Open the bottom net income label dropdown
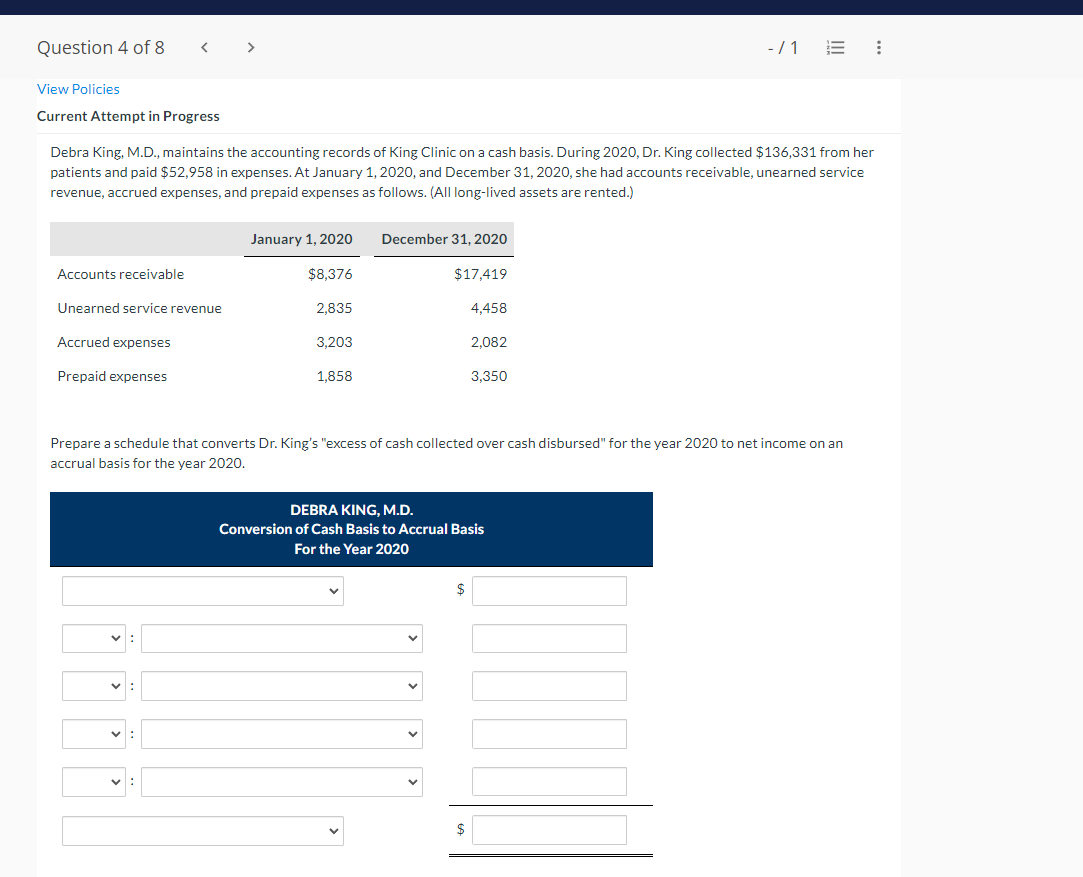This screenshot has width=1083, height=877. point(203,830)
